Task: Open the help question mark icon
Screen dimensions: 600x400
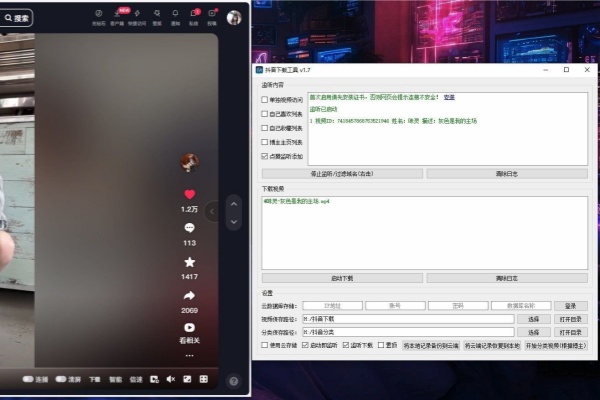Action: [233, 380]
